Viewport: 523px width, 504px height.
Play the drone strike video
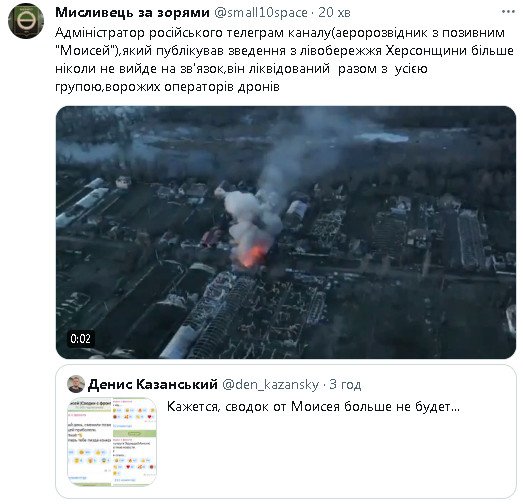pos(286,232)
